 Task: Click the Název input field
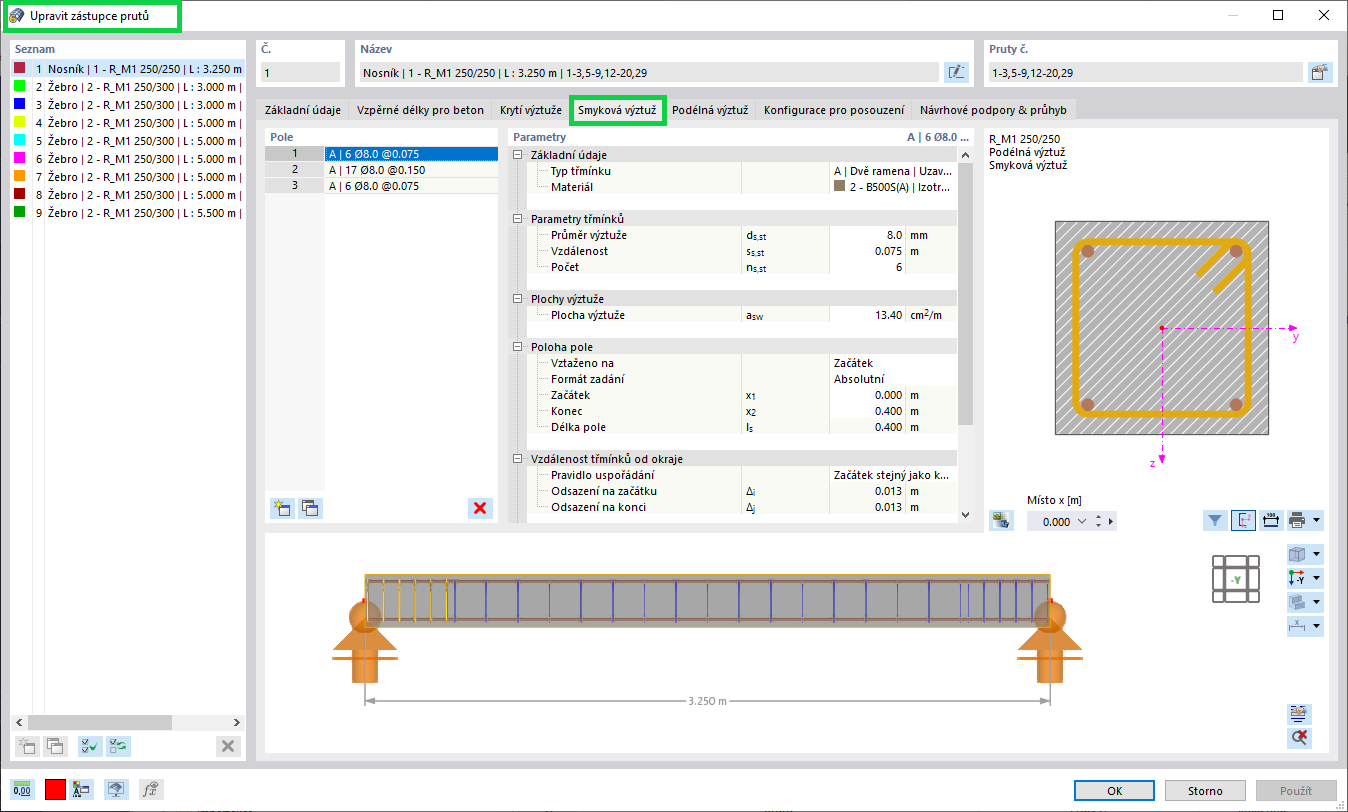click(649, 72)
